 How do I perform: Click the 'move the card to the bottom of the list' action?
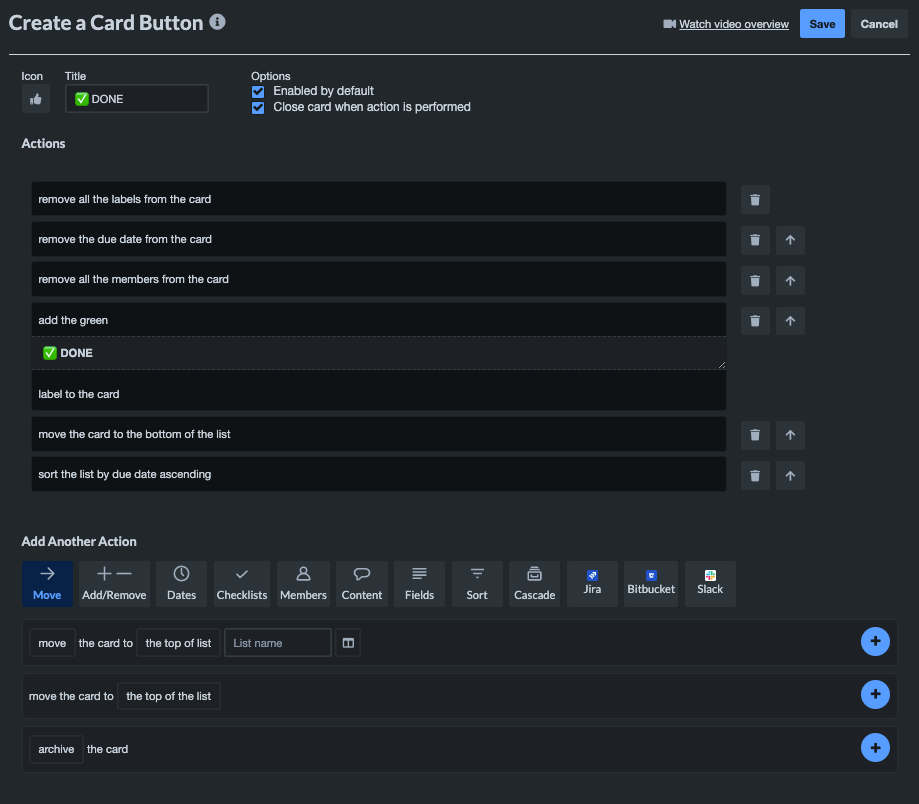(x=379, y=434)
